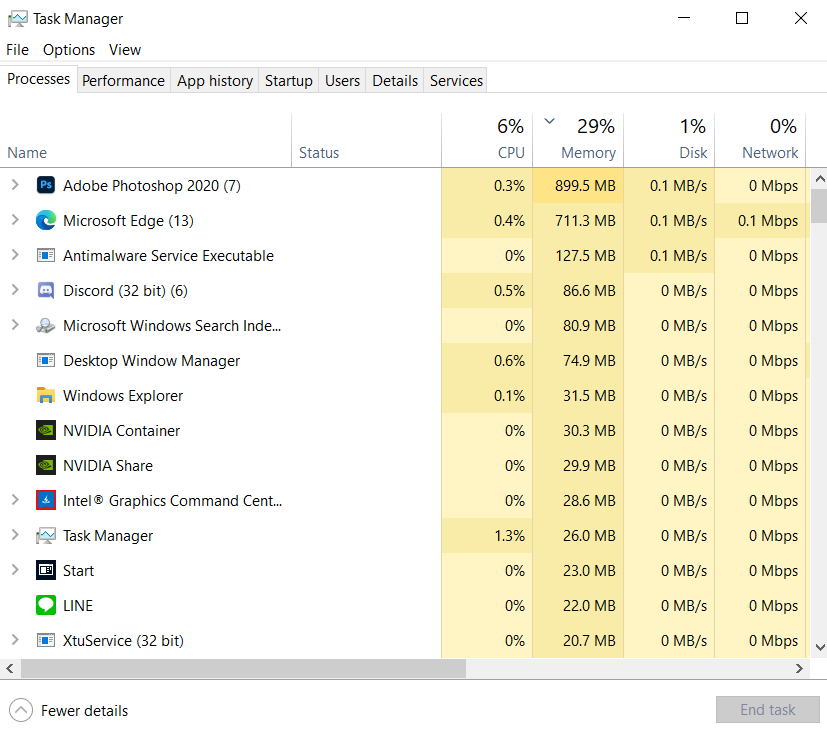The height and width of the screenshot is (738, 827).
Task: Sort by the Status column header
Action: (367, 140)
